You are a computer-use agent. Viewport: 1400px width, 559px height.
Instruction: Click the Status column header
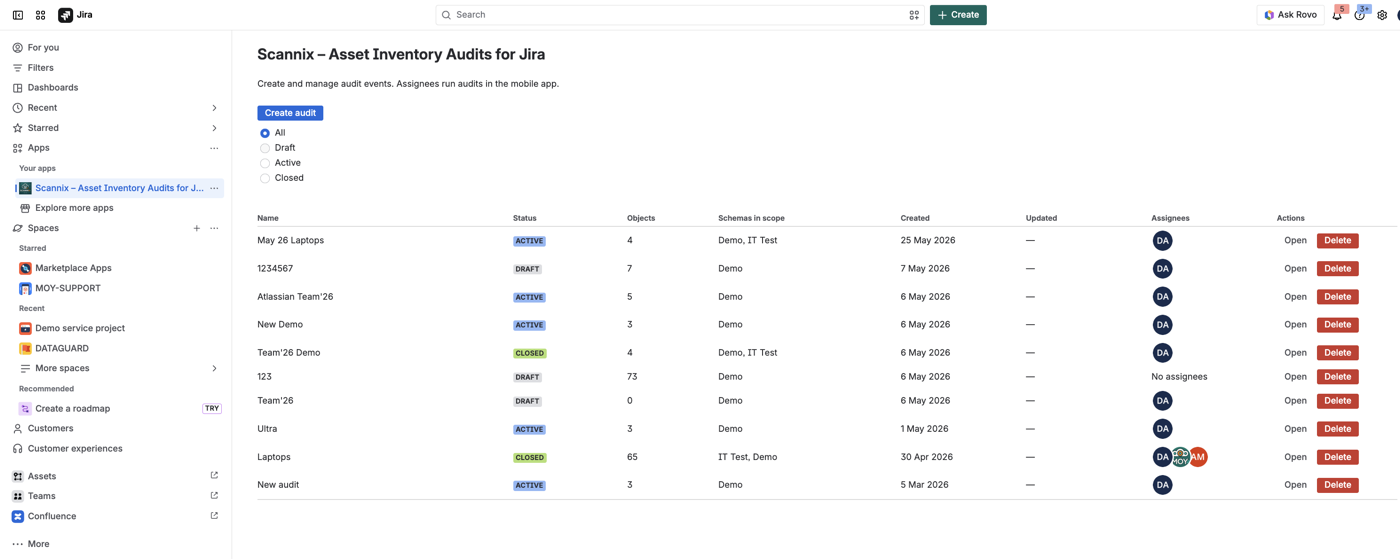click(525, 218)
